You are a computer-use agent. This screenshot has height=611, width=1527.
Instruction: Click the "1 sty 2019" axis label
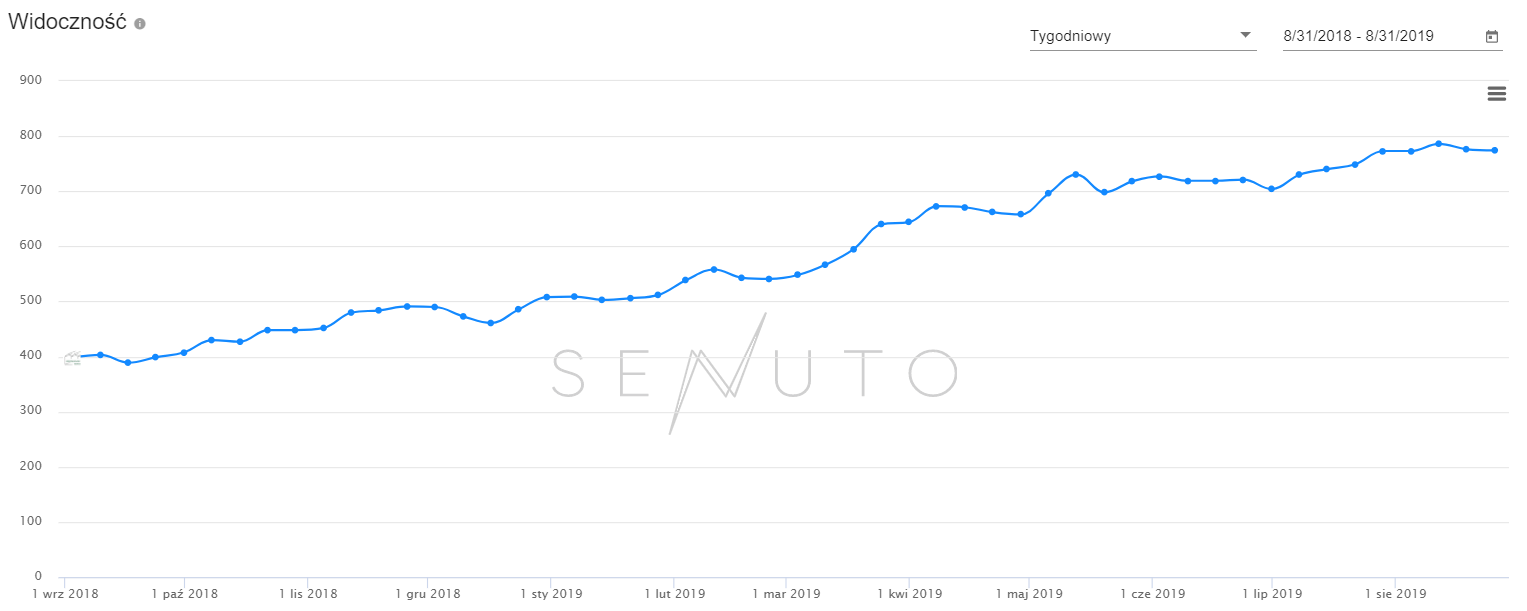point(549,593)
